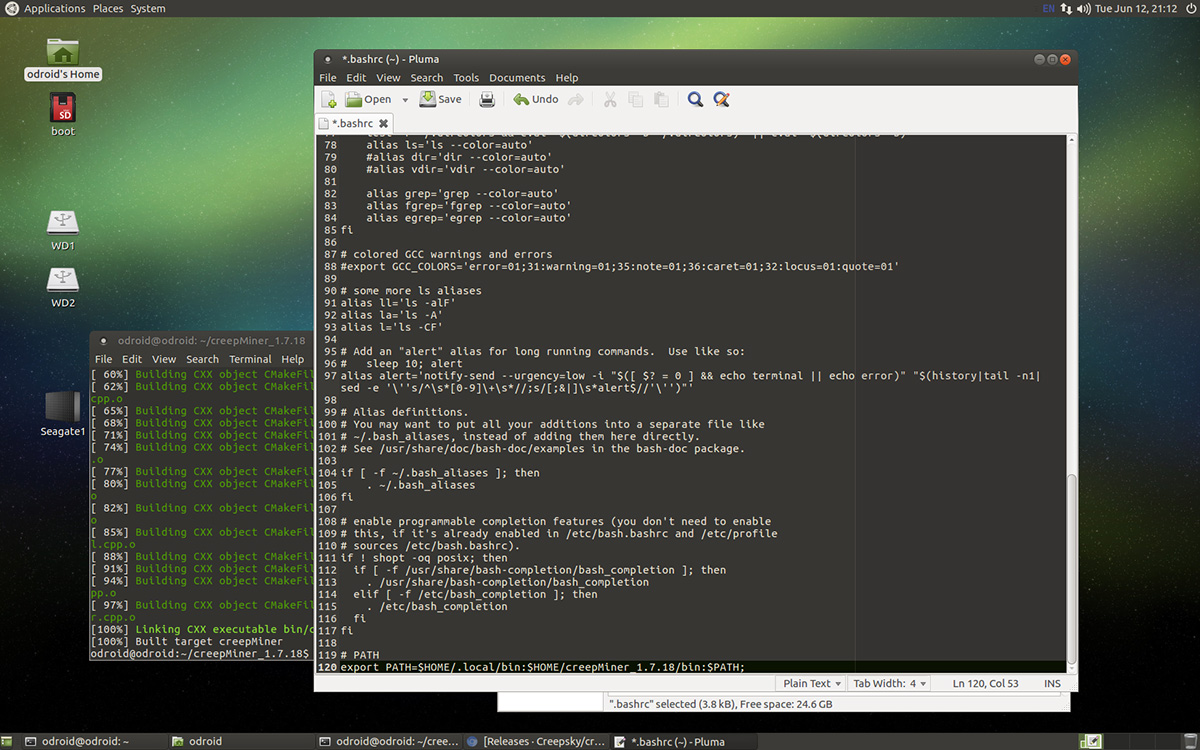Switch to creepMiner terminal taskbar entry
1200x750 pixels.
pos(388,741)
